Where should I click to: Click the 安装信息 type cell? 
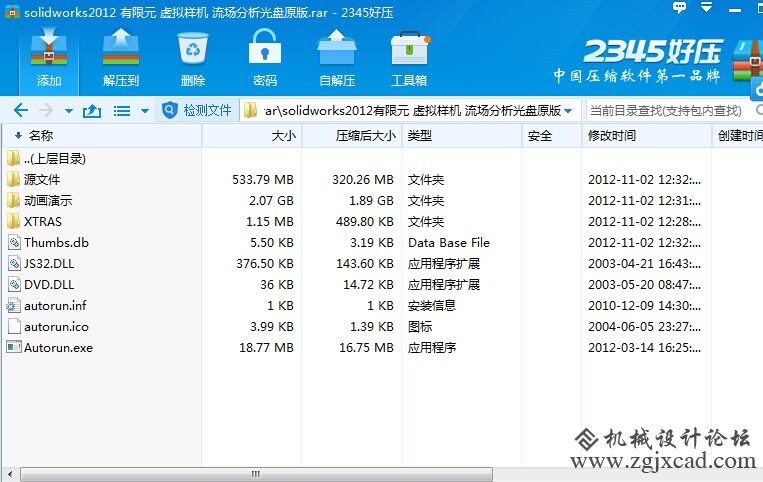click(x=432, y=305)
